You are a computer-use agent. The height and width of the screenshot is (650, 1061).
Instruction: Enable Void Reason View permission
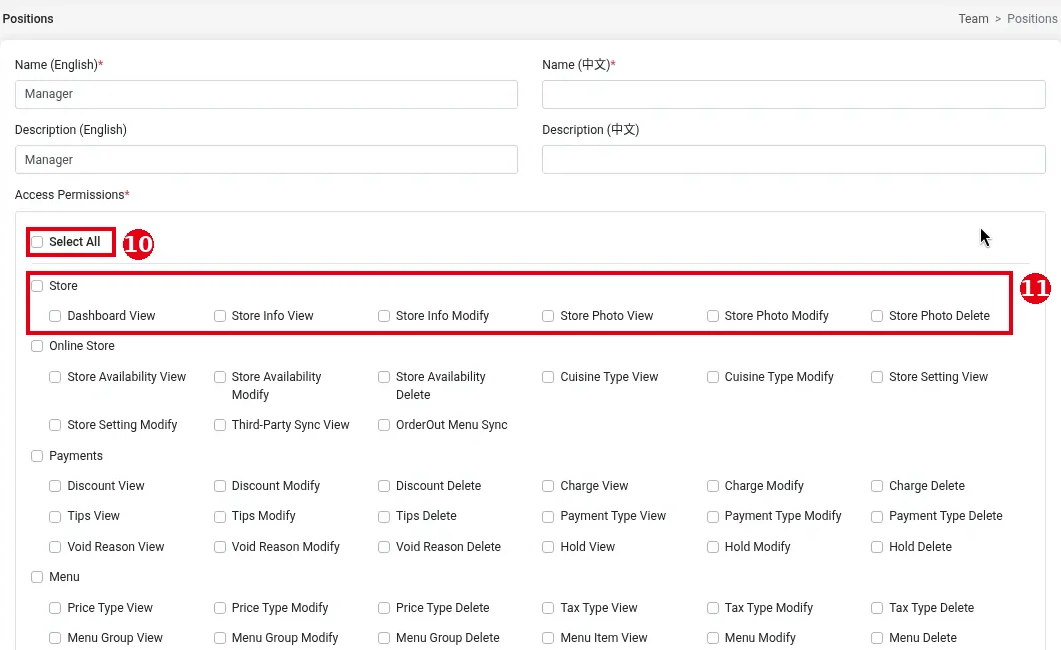pyautogui.click(x=55, y=547)
